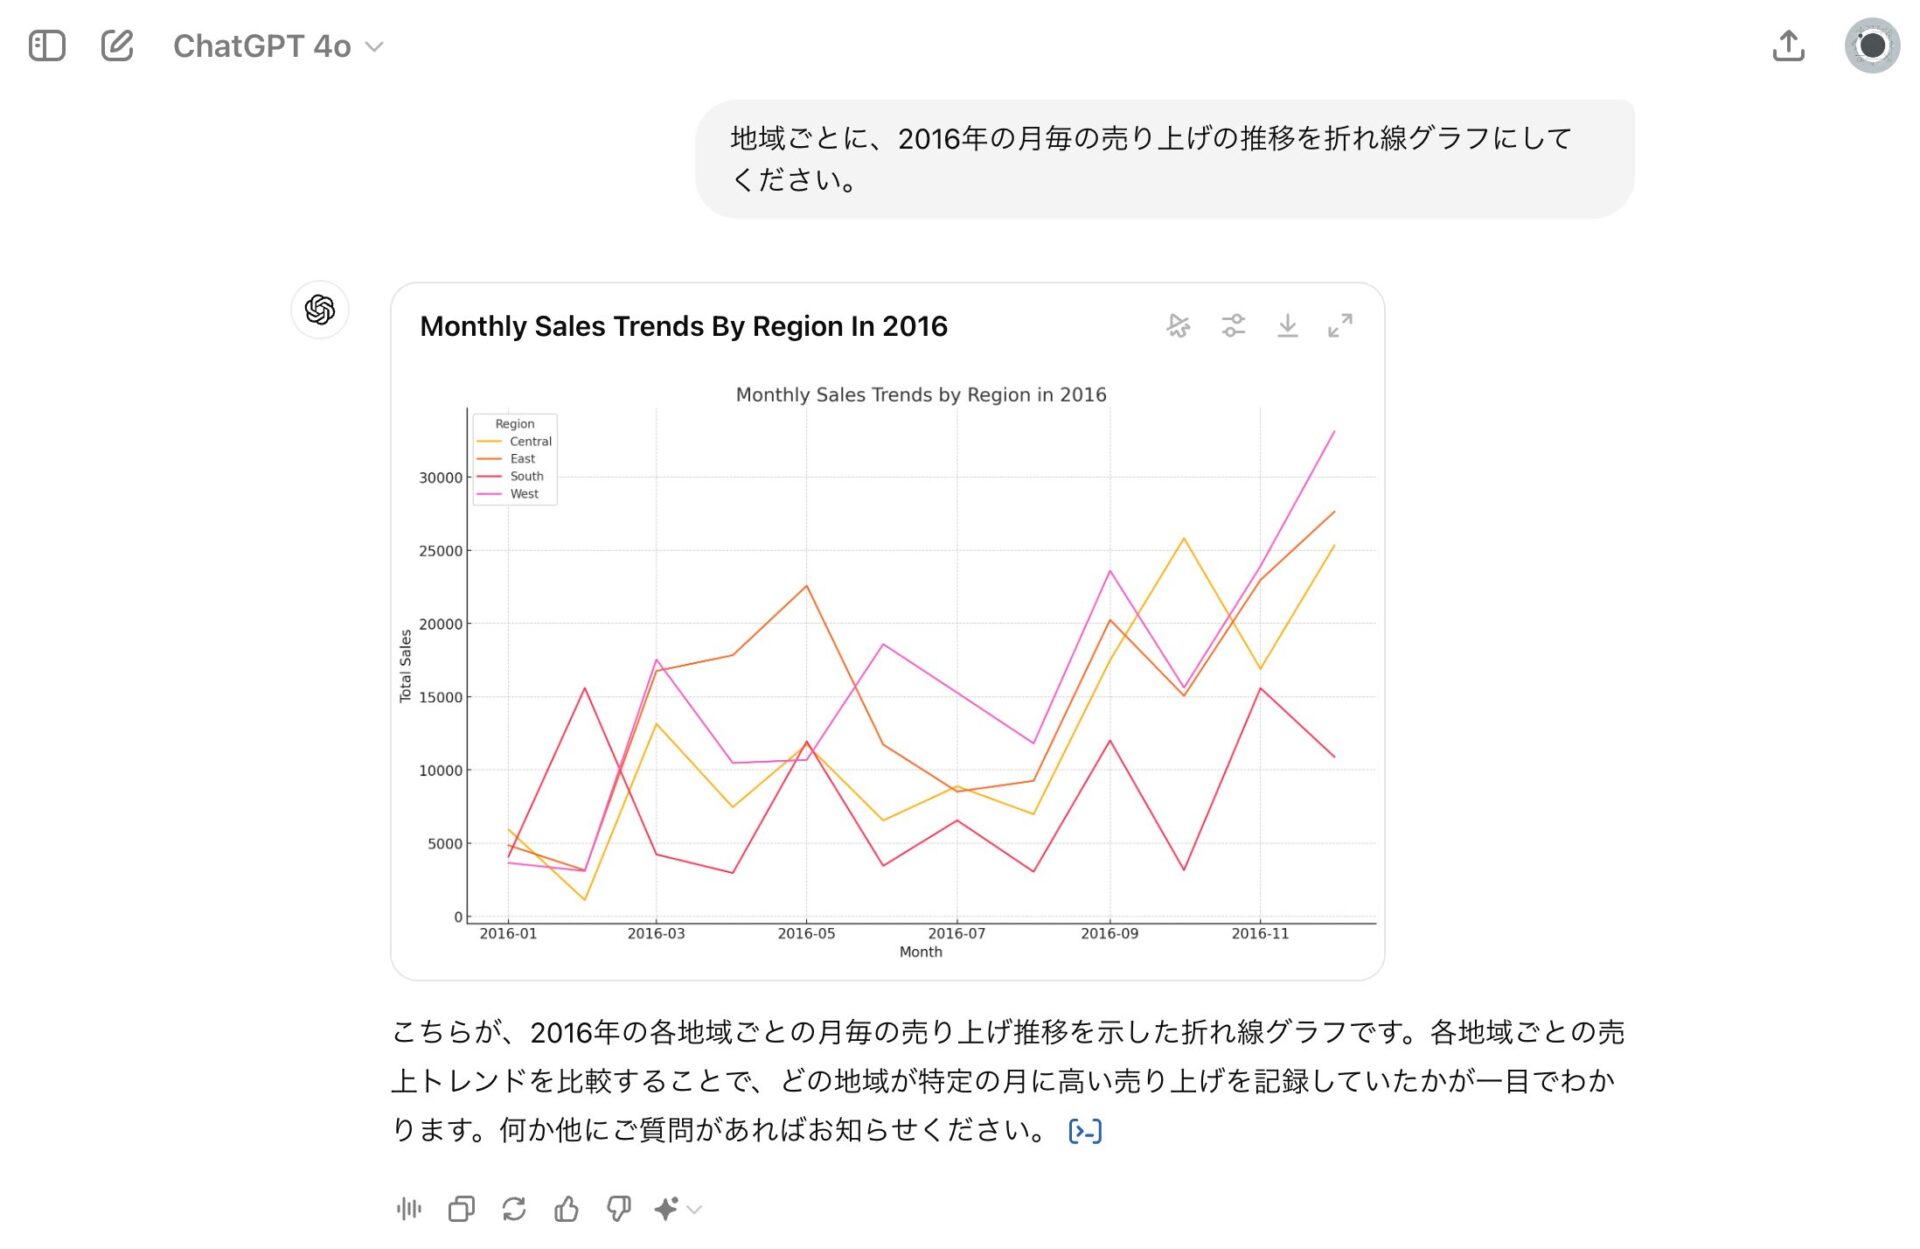Copy the response text
Screen dimensions: 1920x1249
[461, 1209]
